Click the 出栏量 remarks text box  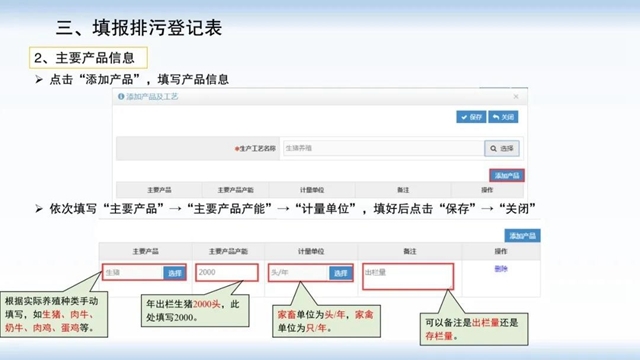pos(408,277)
